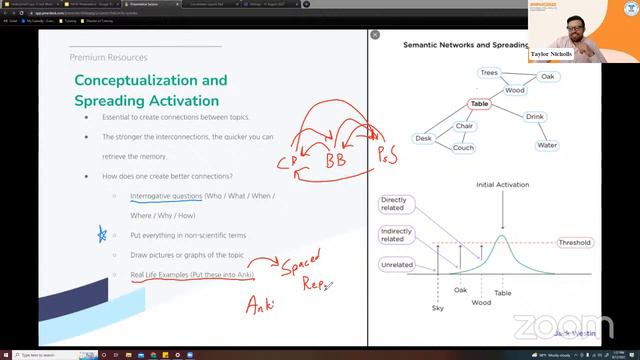
Task: Click the underlined Interrogative questions text
Action: click(166, 196)
